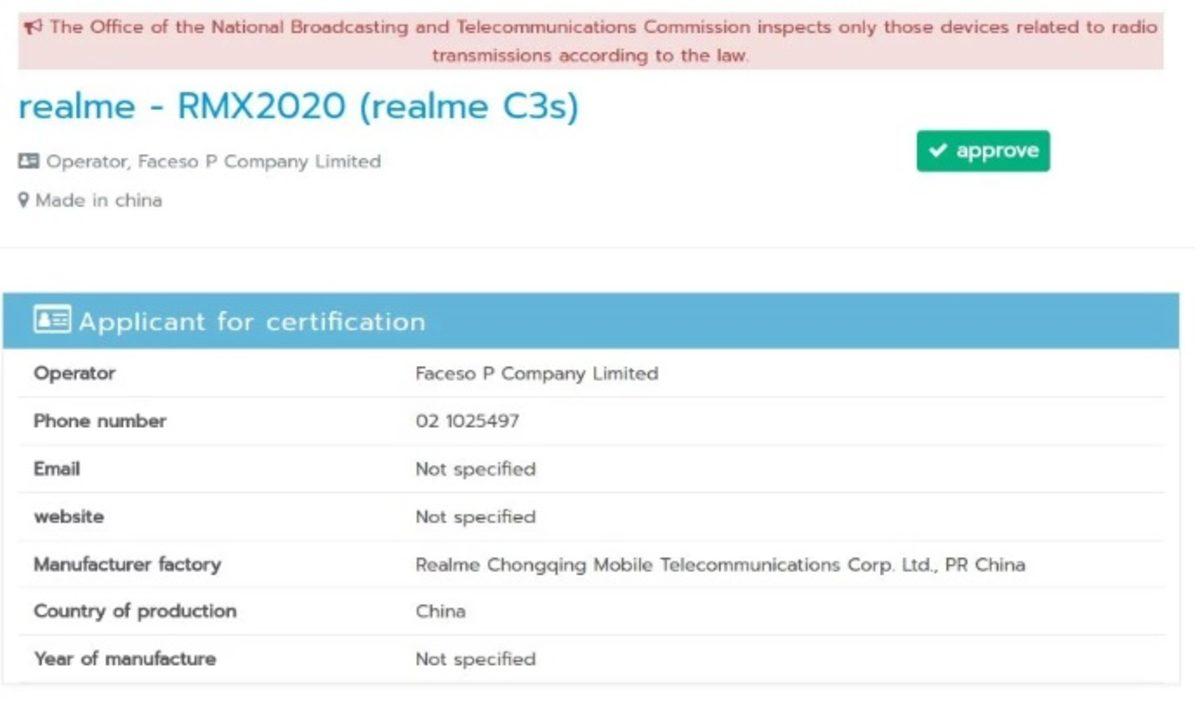Image resolution: width=1200 pixels, height=707 pixels.
Task: Select the card icon in Applicant for certification header
Action: tap(55, 320)
